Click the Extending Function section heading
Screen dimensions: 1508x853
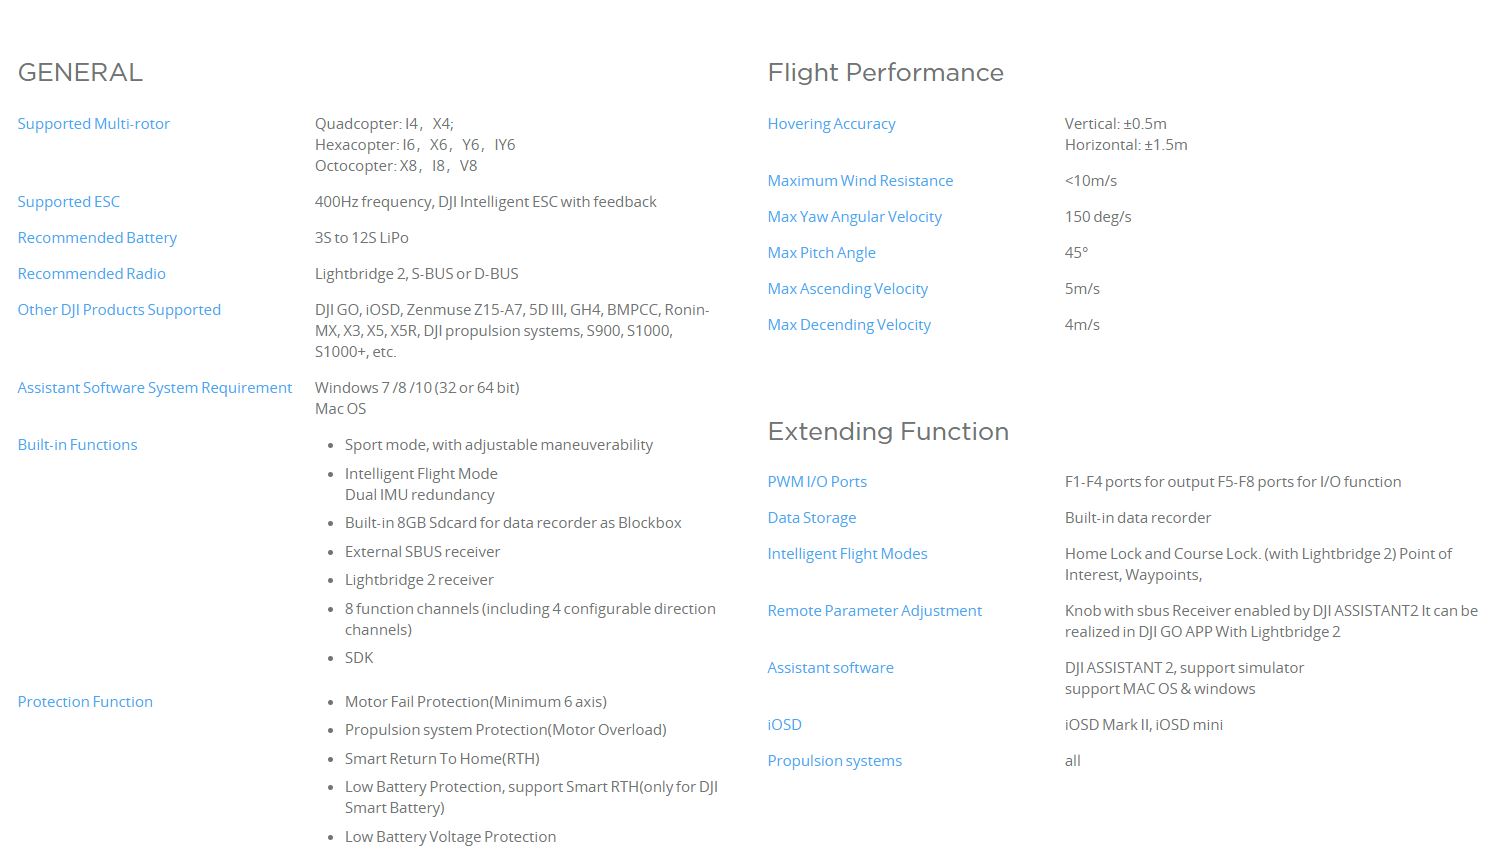click(888, 432)
